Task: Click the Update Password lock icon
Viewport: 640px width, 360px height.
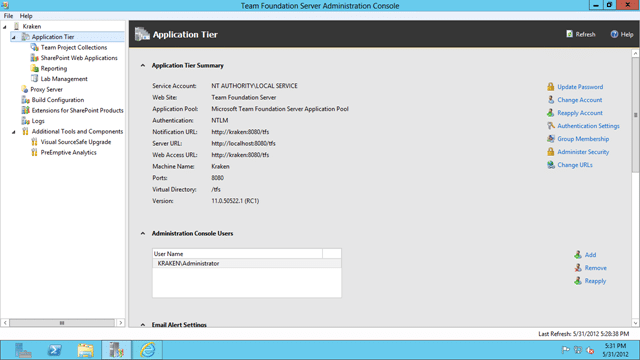Action: 551,87
